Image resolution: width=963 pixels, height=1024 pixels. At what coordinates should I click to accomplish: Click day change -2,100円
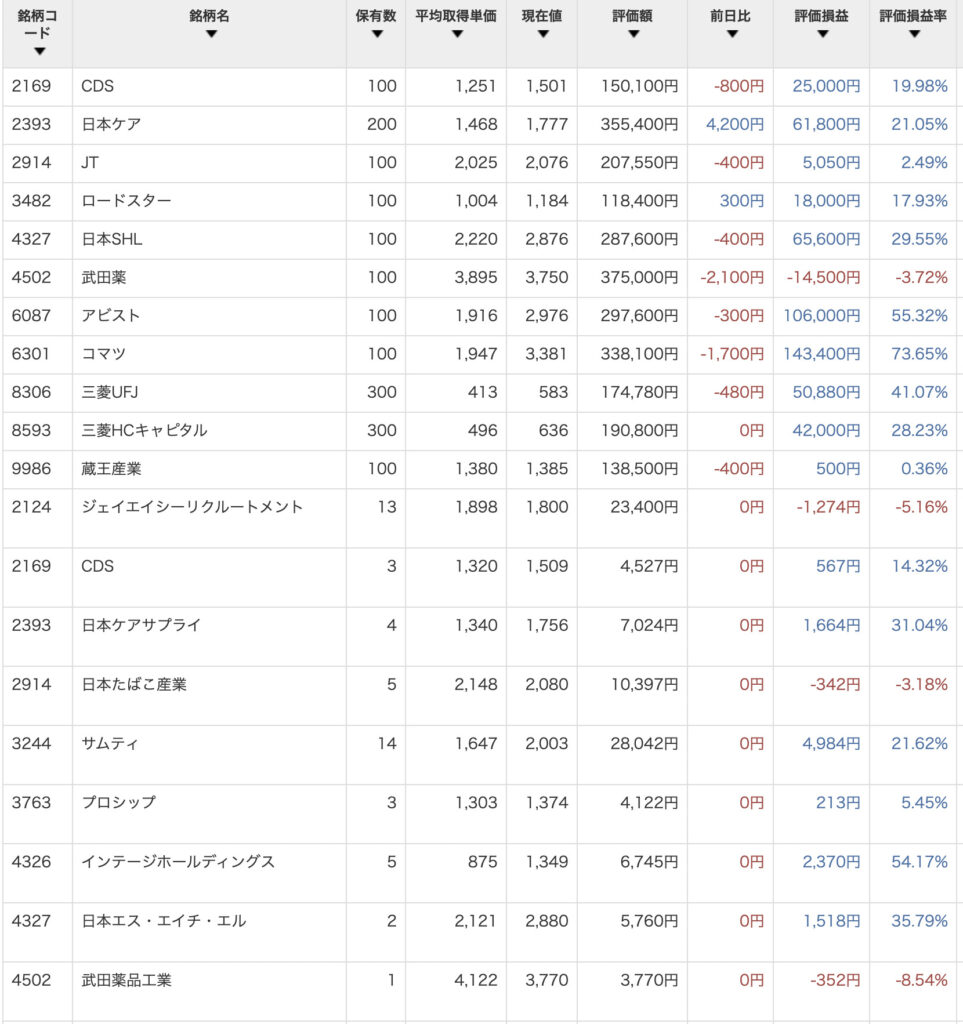click(732, 278)
